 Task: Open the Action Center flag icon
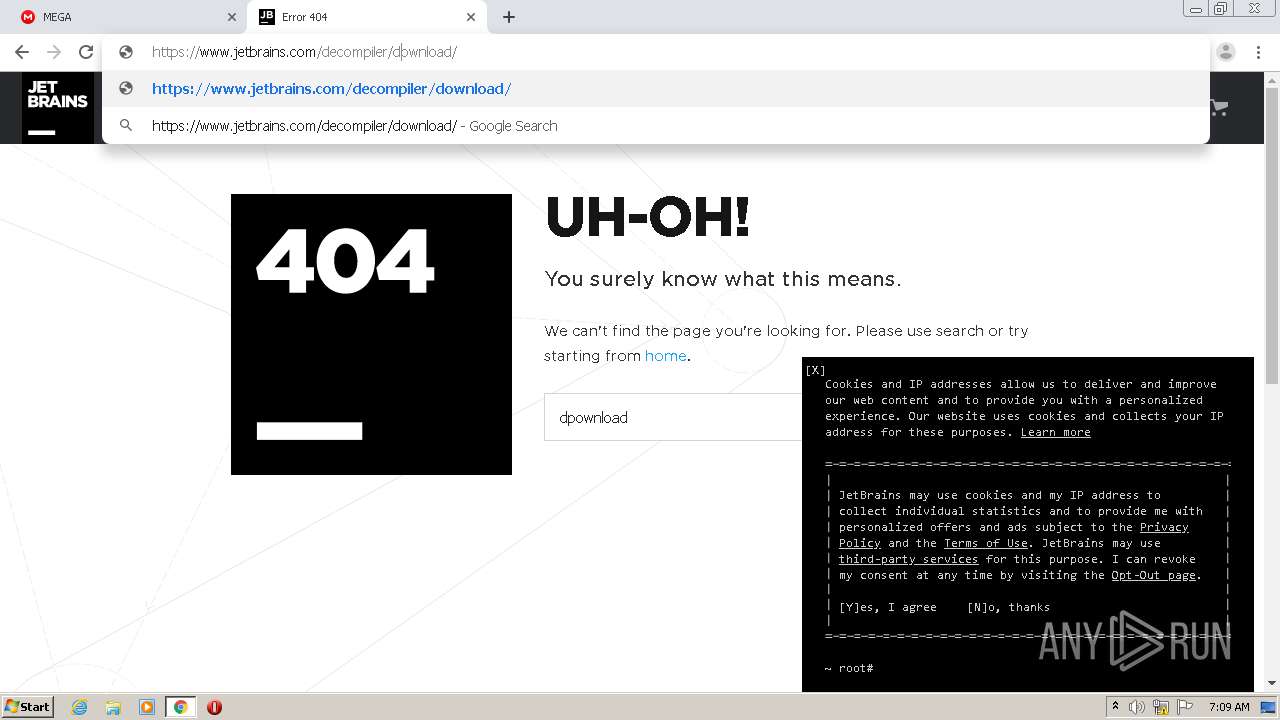pos(1184,707)
